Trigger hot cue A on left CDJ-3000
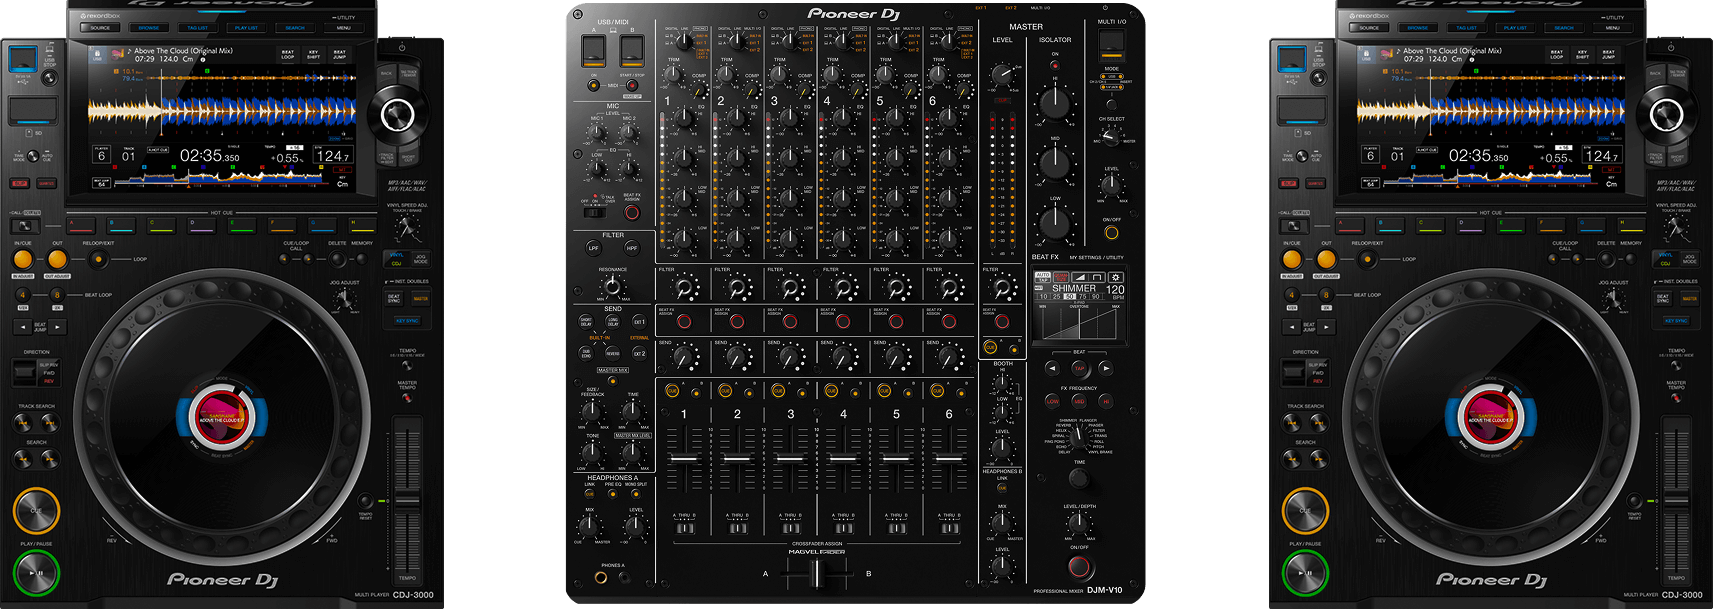Screen dimensions: 1713x609 click(x=81, y=226)
